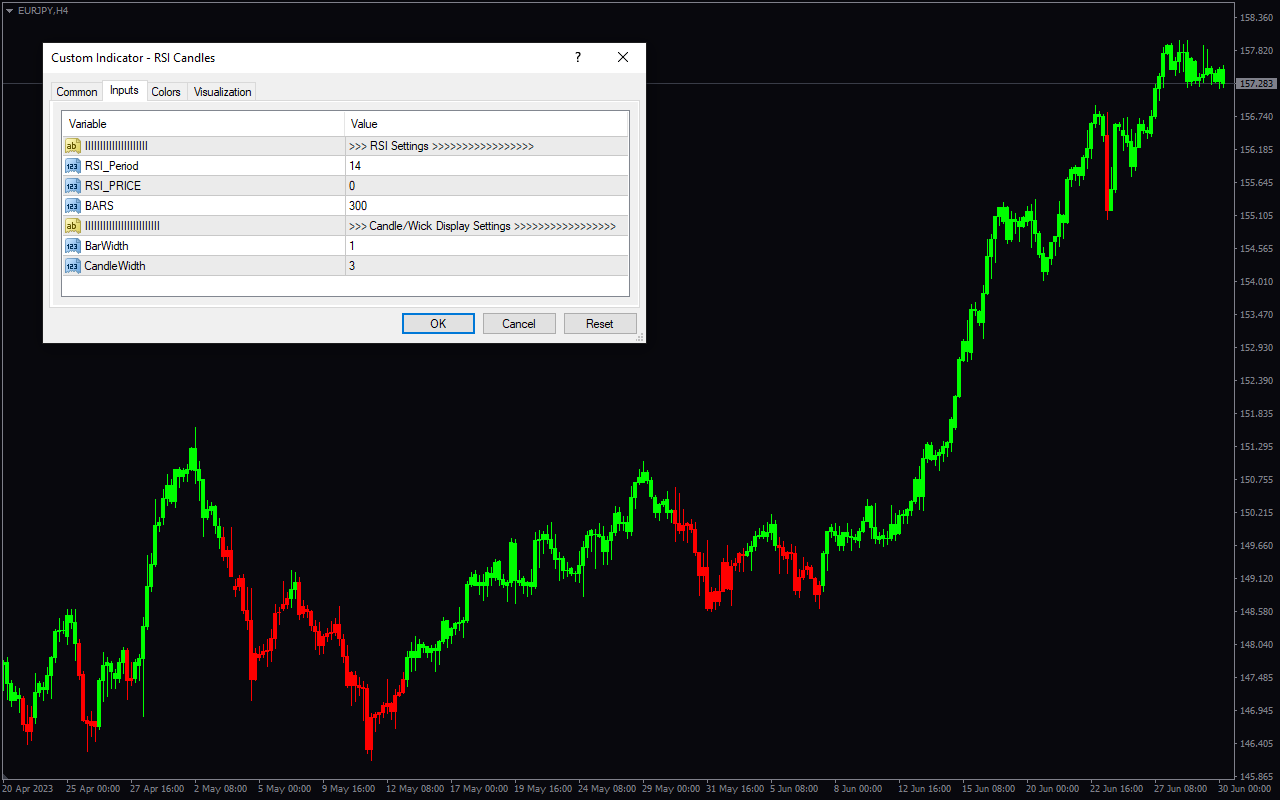1280x800 pixels.
Task: Click the CandleWidth integer icon
Action: pyautogui.click(x=73, y=266)
